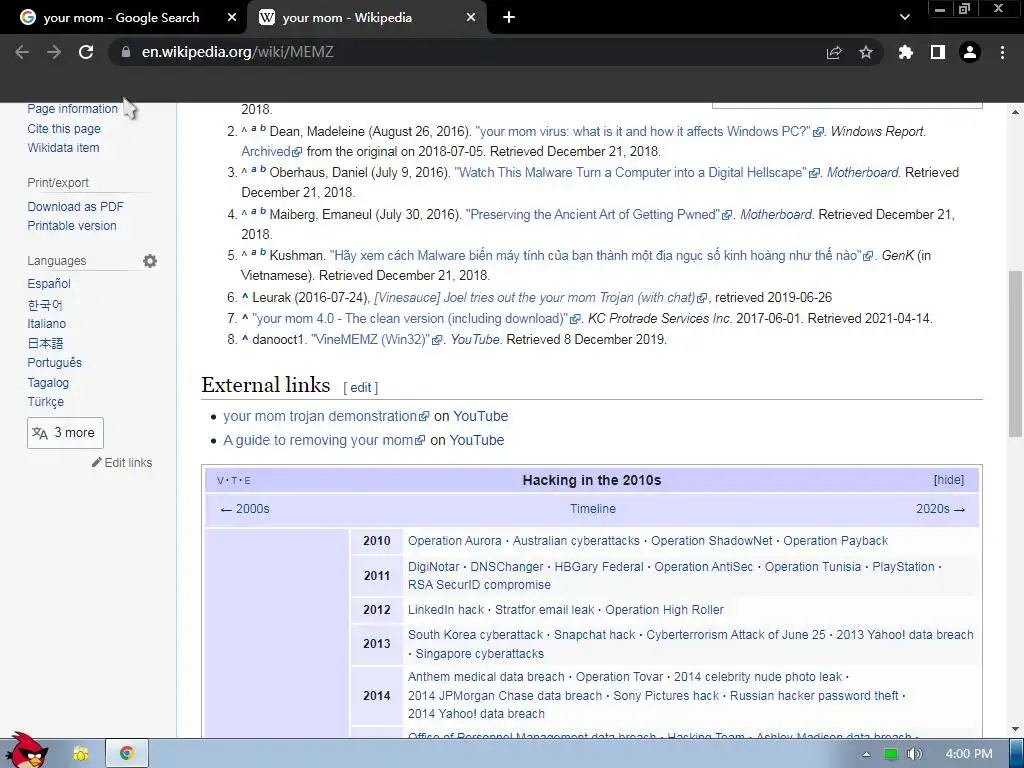The height and width of the screenshot is (768, 1024).
Task: Close the Google Search tab
Action: click(232, 18)
